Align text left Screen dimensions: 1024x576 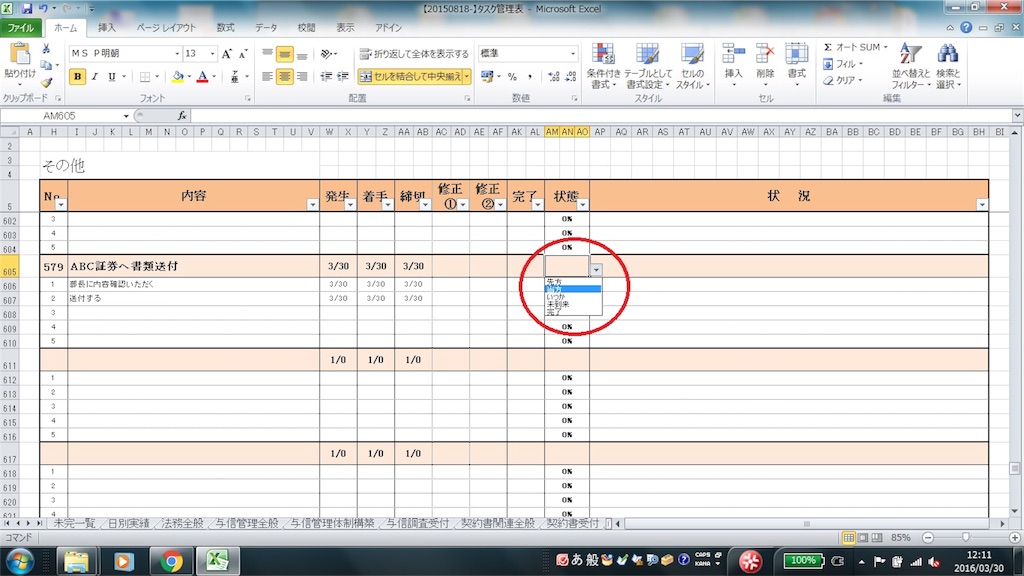(x=267, y=76)
